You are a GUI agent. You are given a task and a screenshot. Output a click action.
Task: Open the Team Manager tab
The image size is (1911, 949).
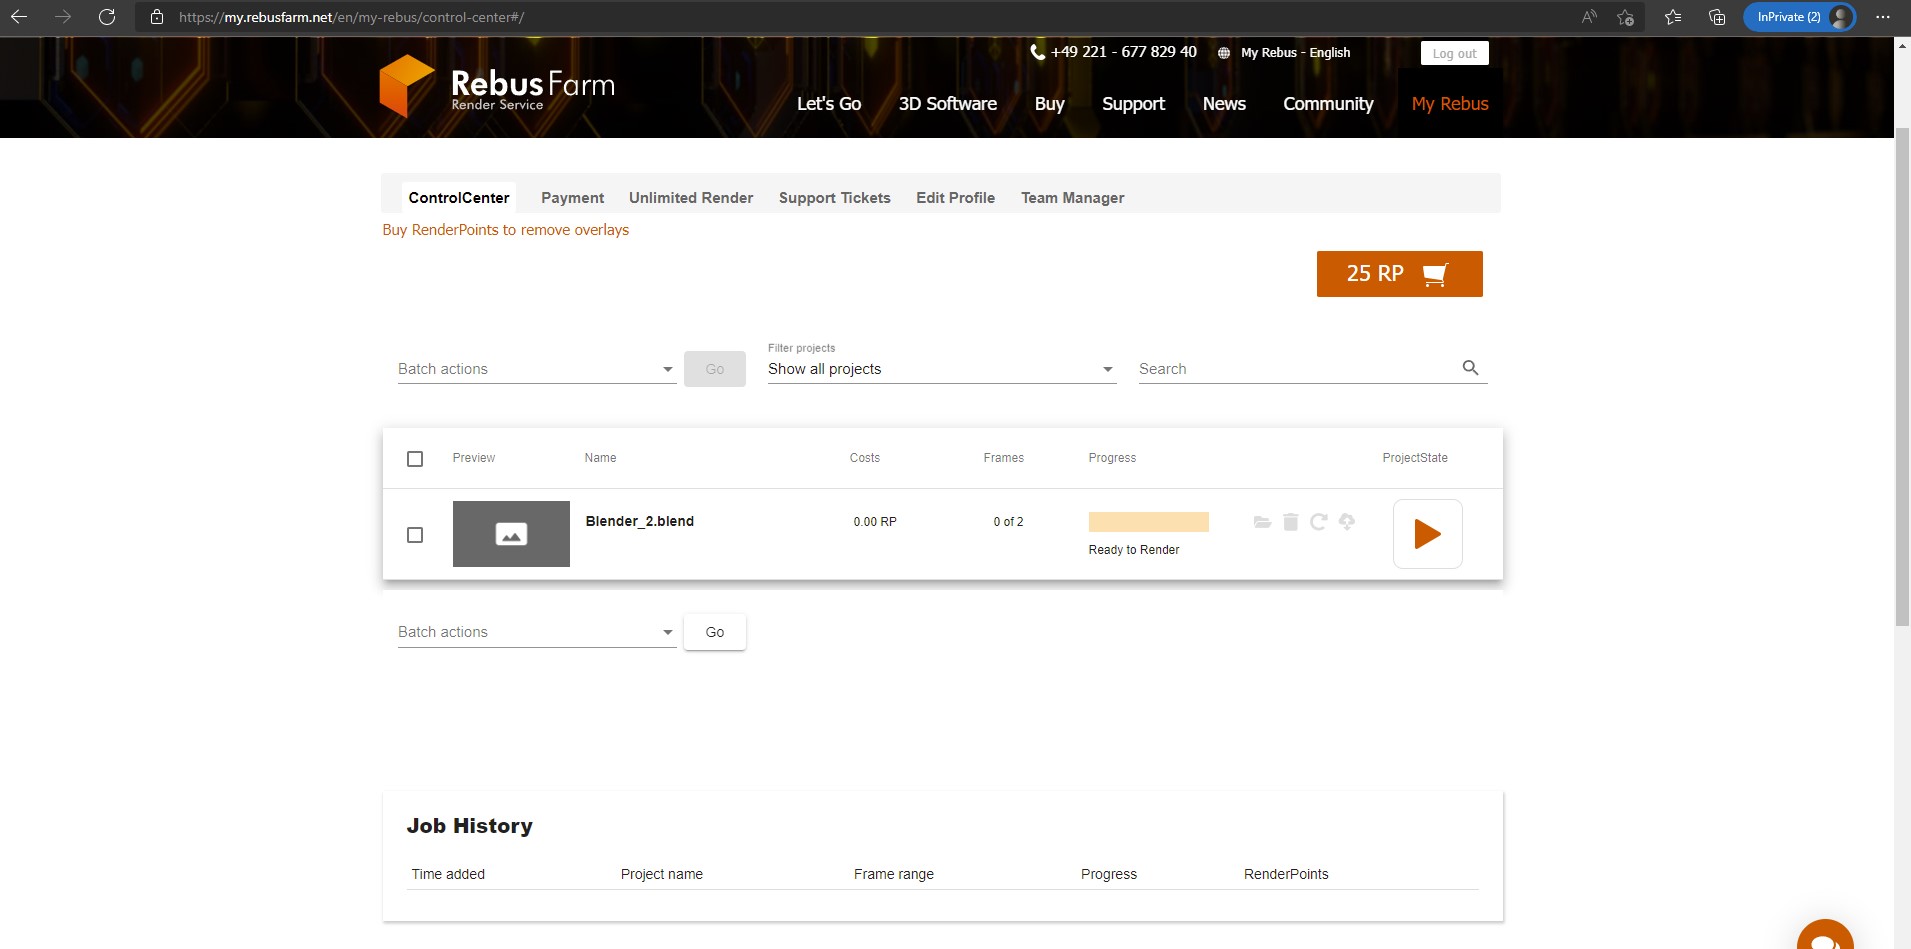[1072, 198]
